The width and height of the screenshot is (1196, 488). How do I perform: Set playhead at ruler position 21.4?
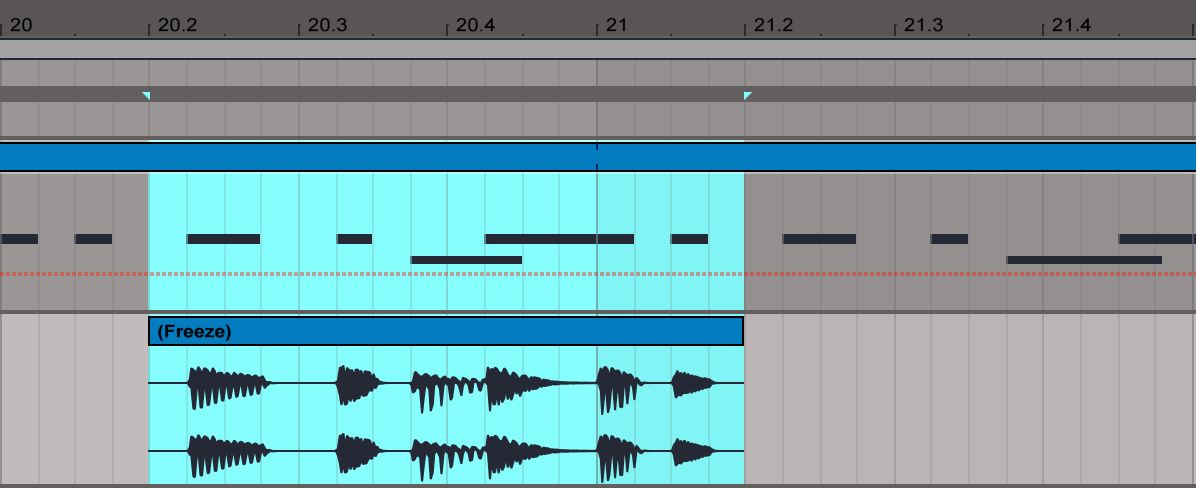pos(1070,25)
